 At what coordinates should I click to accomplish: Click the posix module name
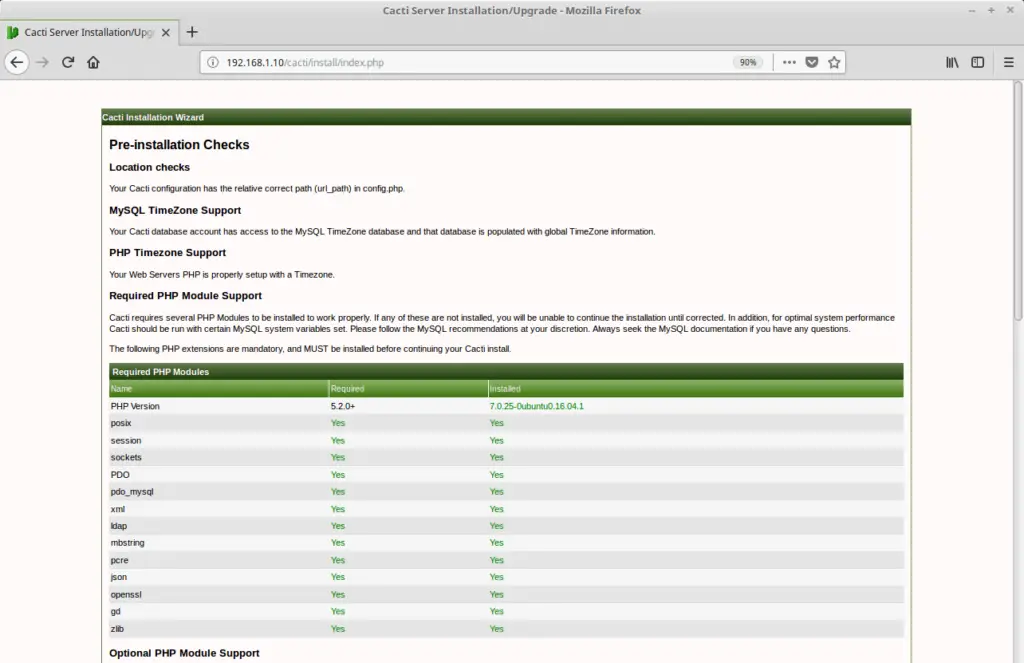pyautogui.click(x=121, y=423)
